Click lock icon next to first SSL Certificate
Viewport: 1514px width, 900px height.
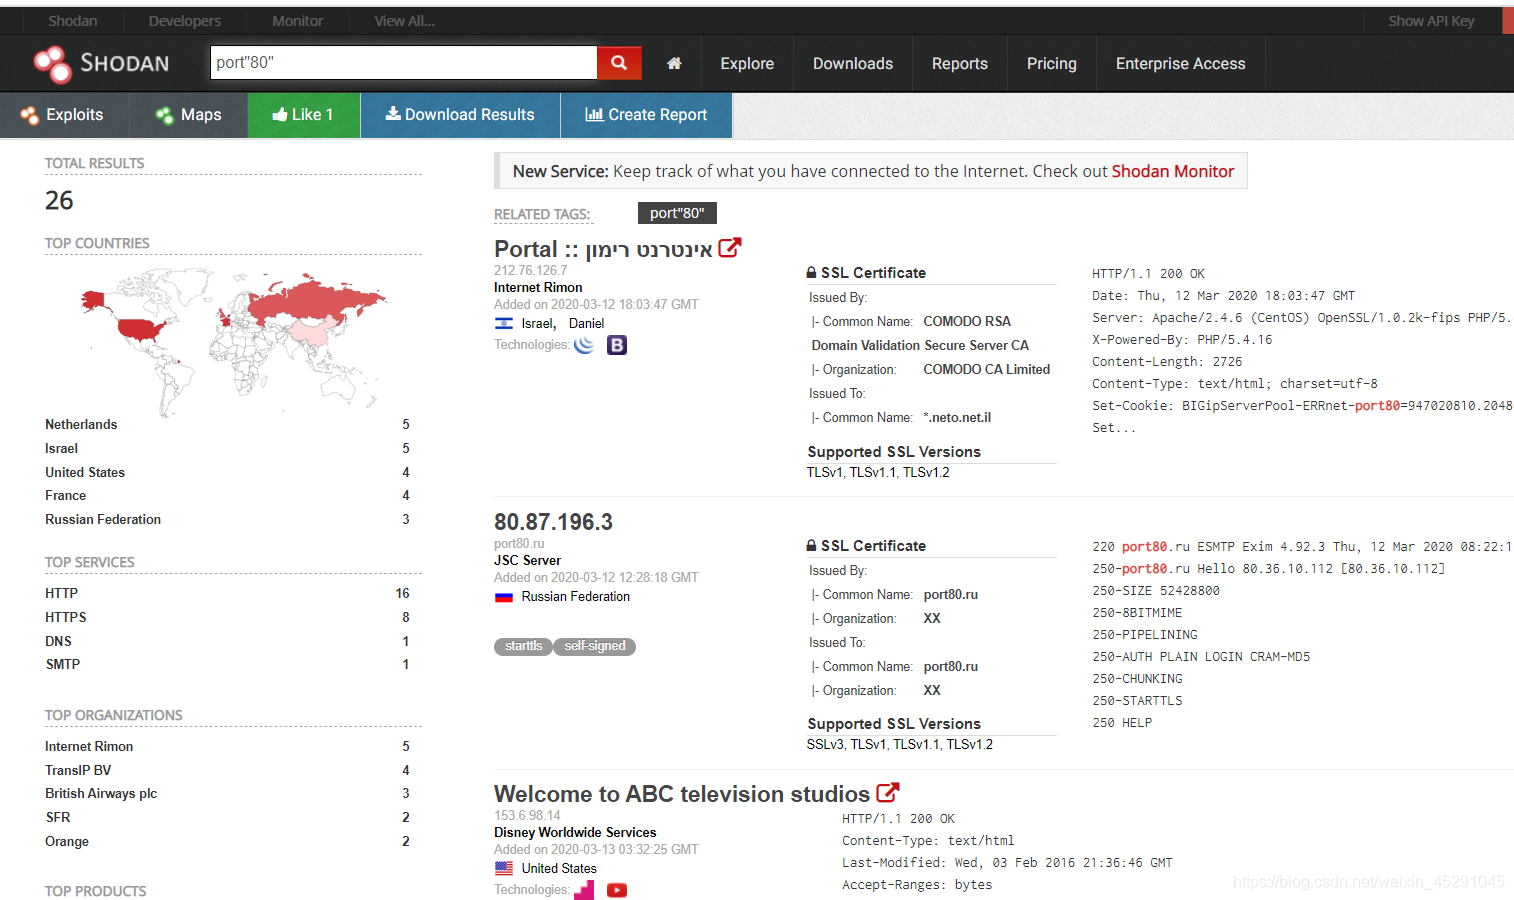point(812,273)
